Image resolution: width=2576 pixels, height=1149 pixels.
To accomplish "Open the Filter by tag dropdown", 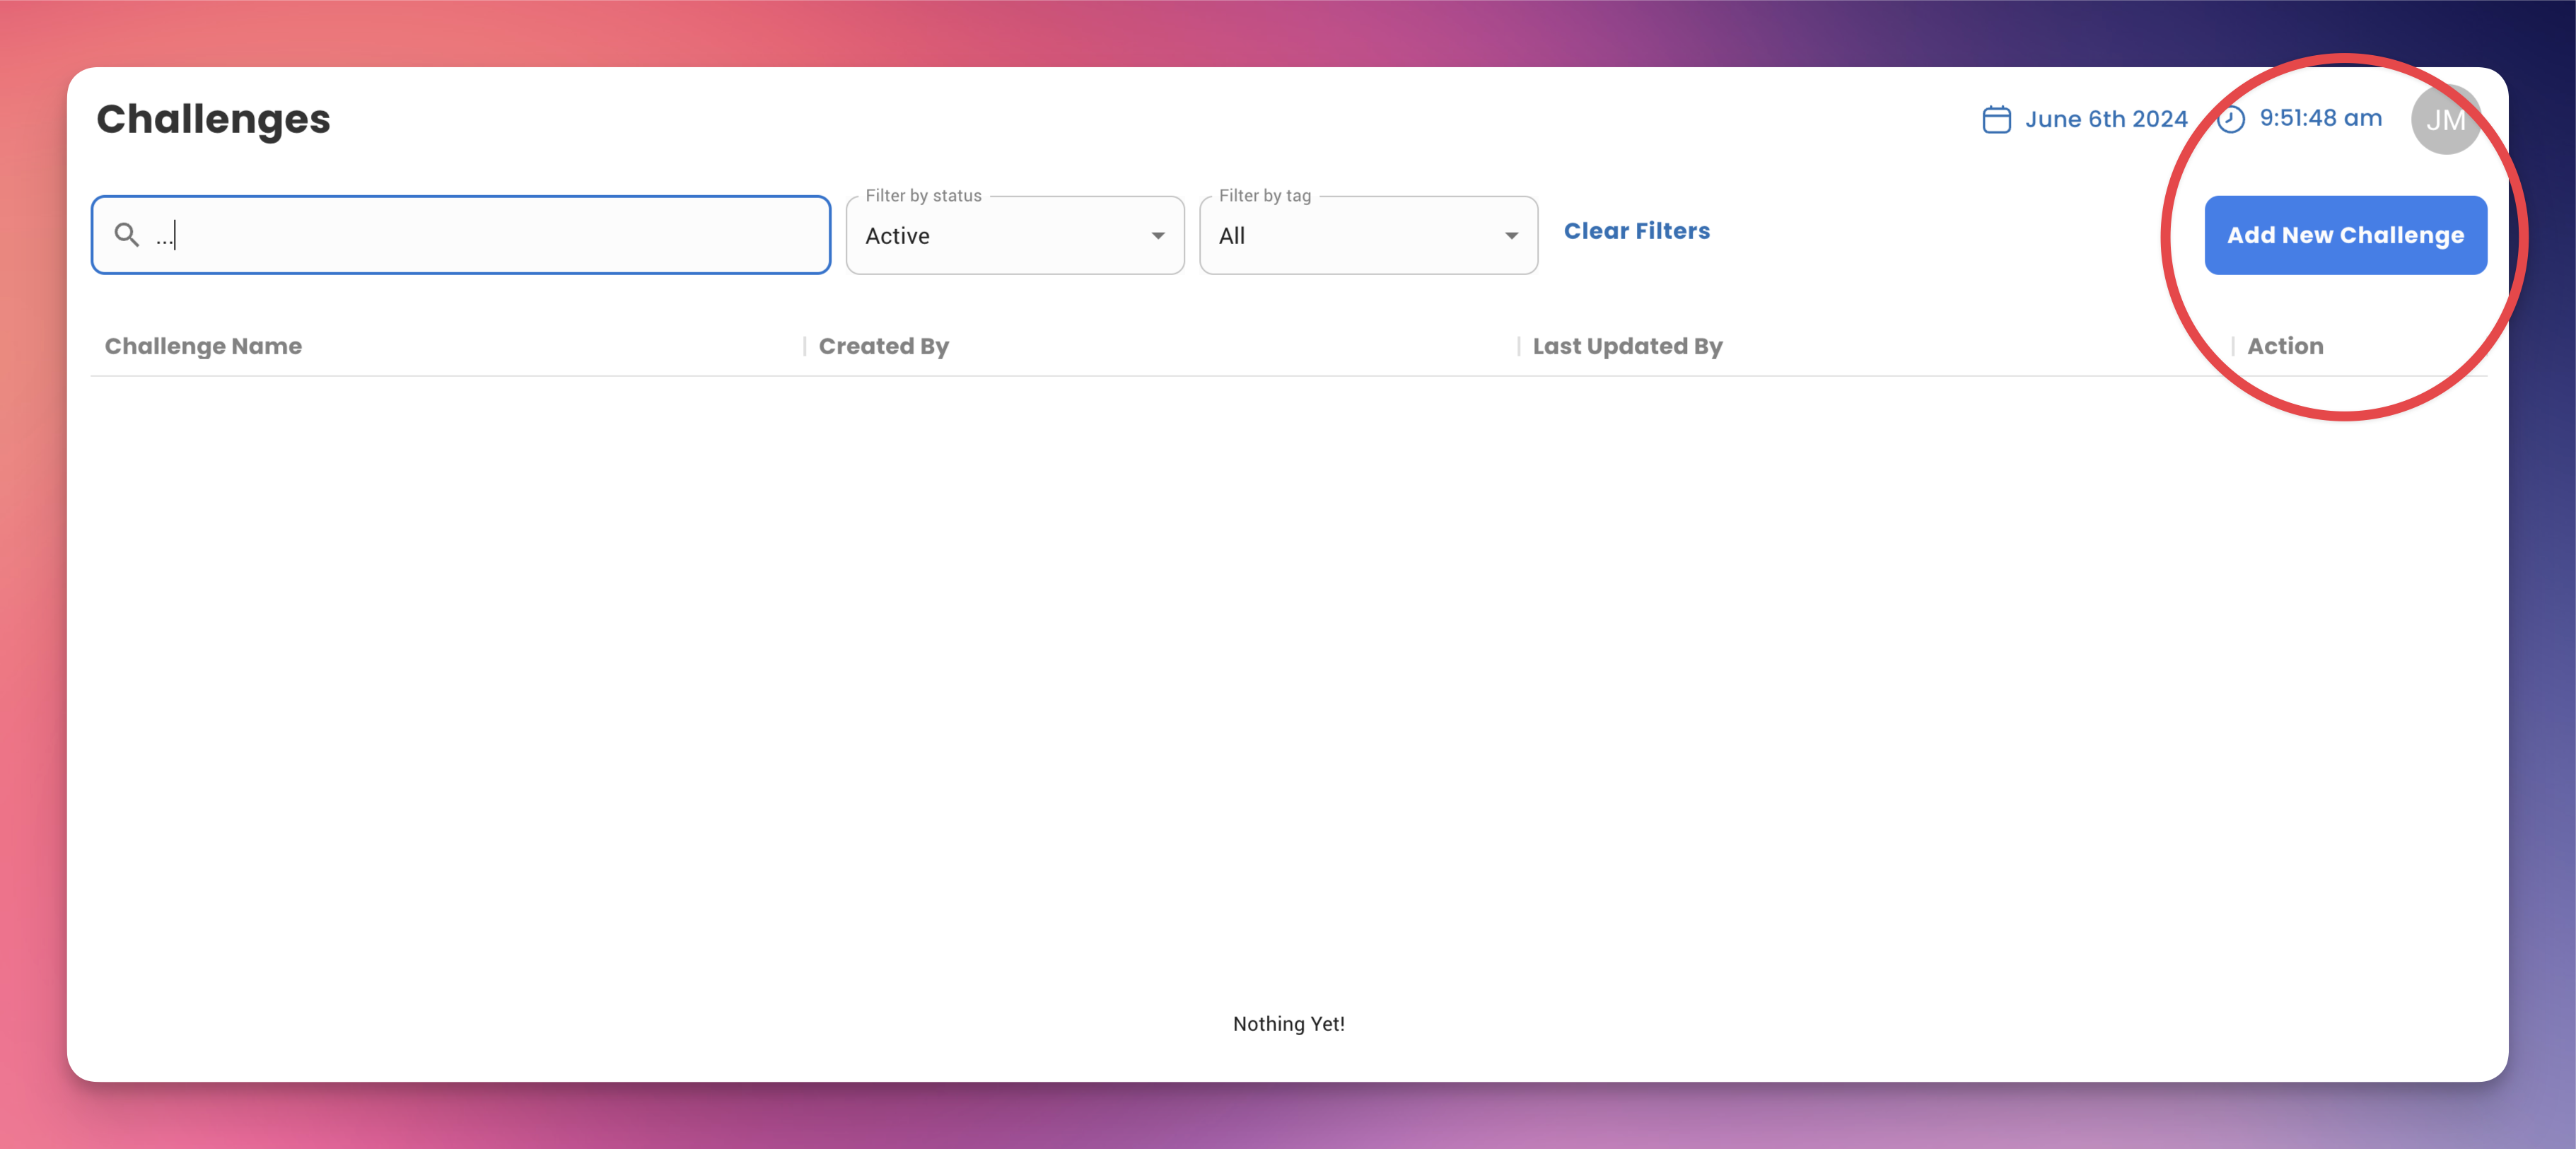I will pyautogui.click(x=1350, y=236).
